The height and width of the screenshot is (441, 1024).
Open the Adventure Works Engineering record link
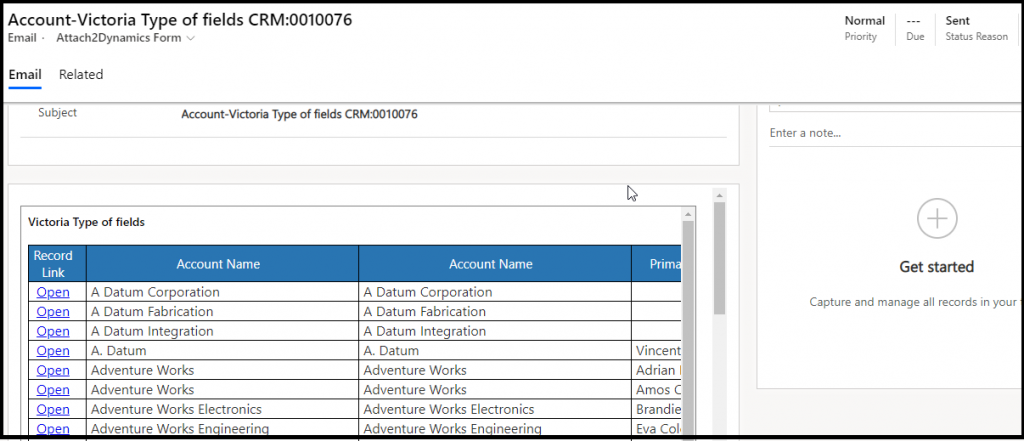[x=53, y=429]
